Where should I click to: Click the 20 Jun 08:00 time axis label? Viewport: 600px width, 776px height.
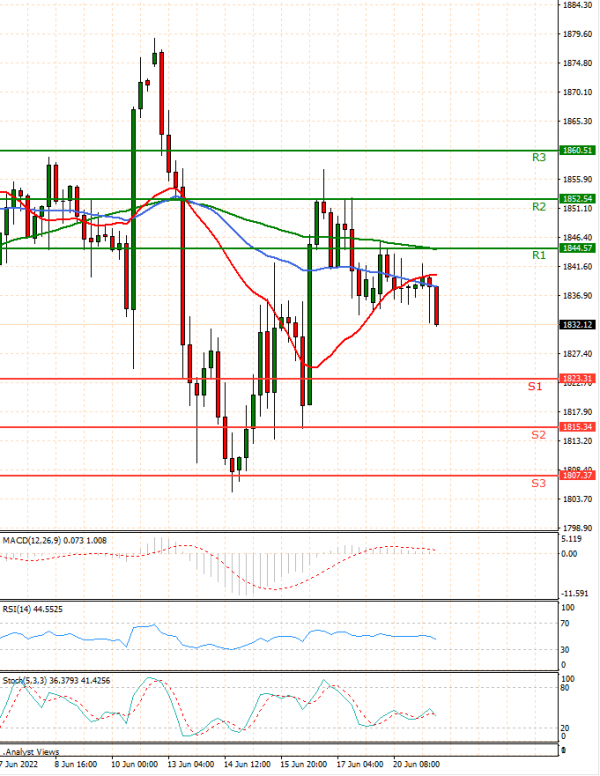pyautogui.click(x=416, y=765)
